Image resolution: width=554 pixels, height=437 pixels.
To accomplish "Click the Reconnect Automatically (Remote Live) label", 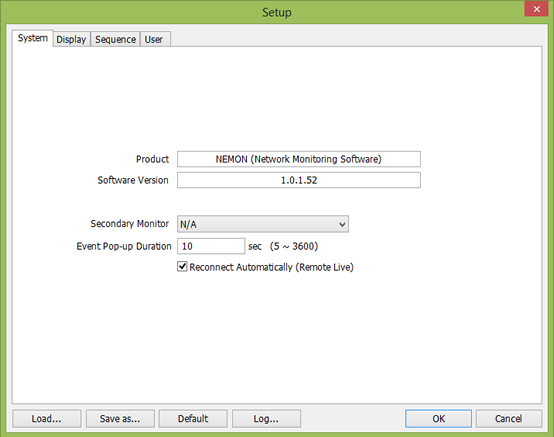I will click(271, 267).
